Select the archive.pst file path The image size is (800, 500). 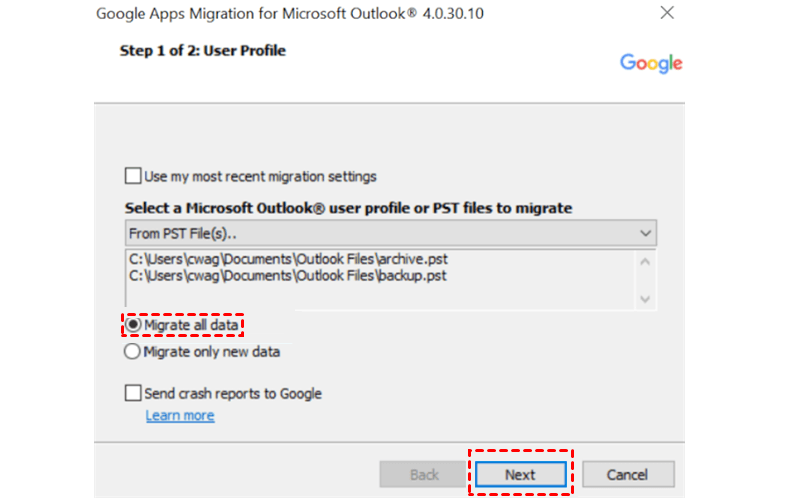pyautogui.click(x=287, y=260)
